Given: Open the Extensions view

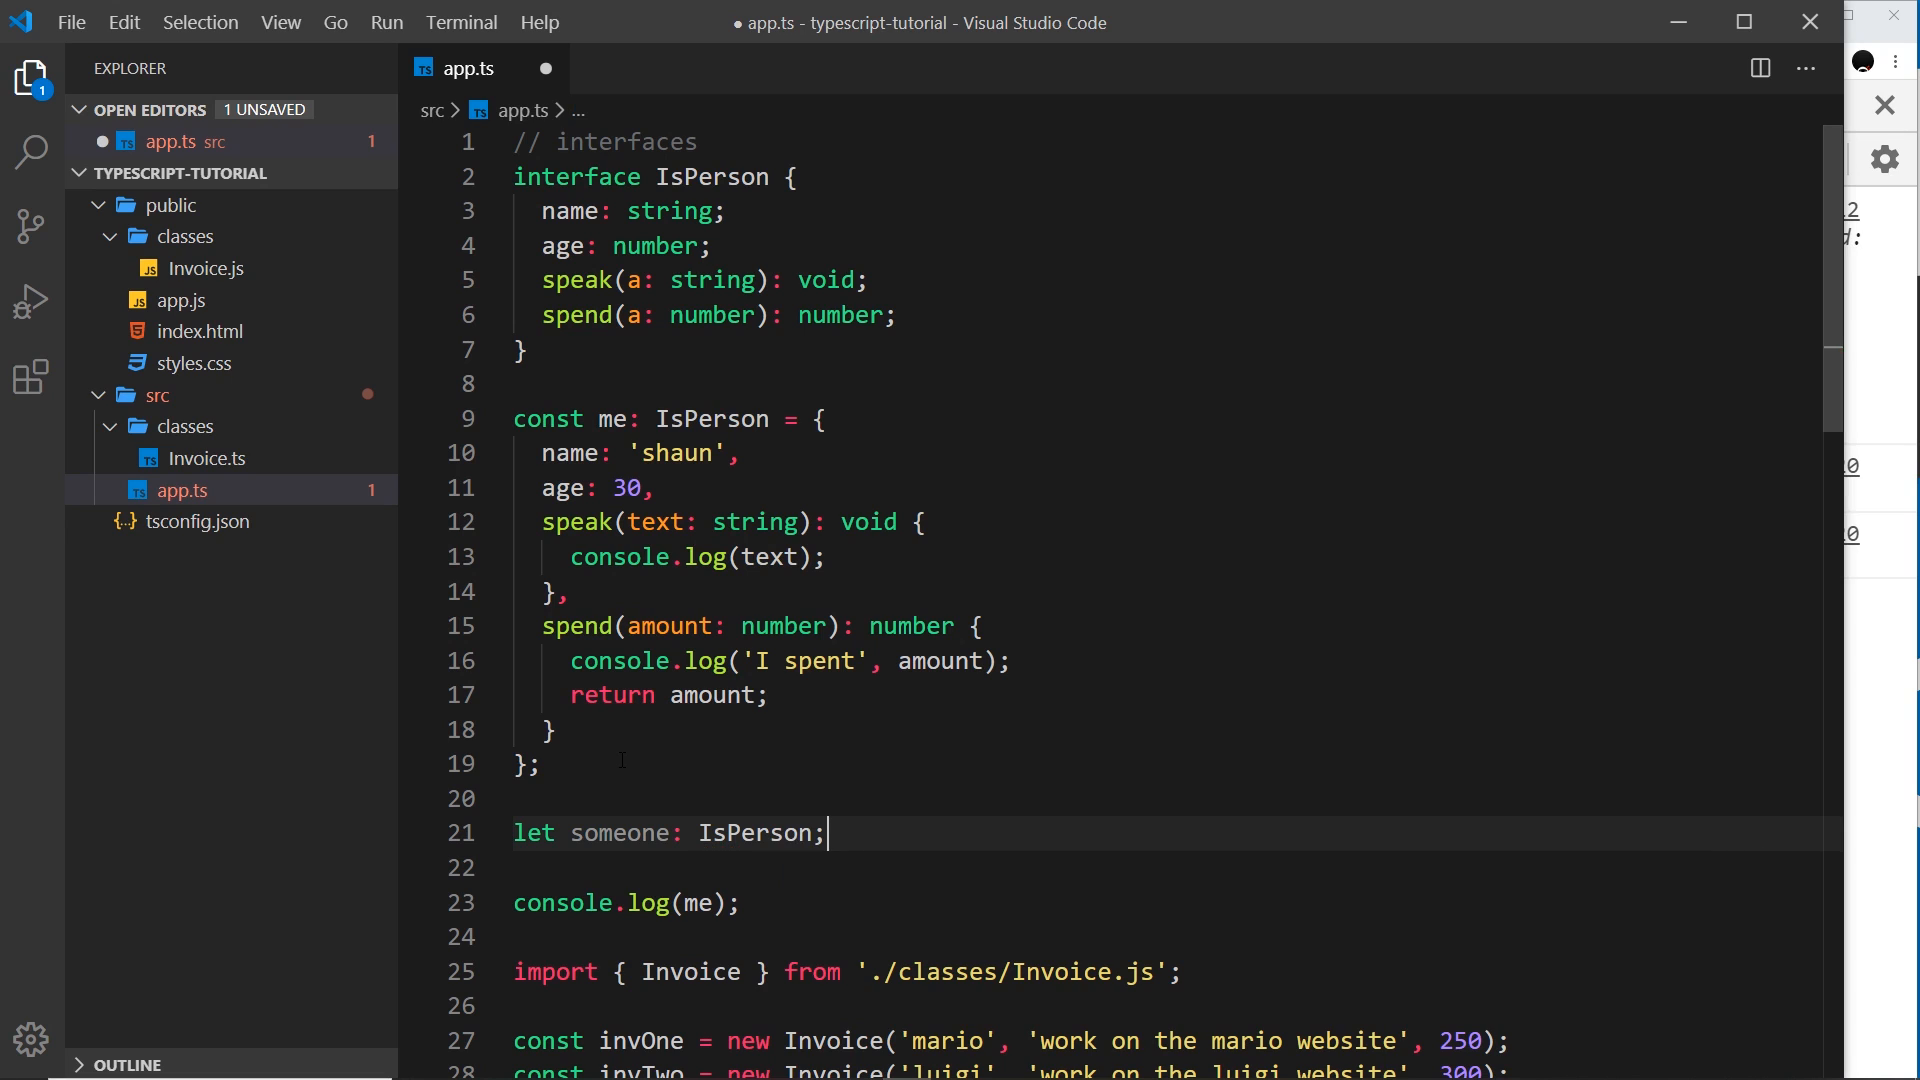Looking at the screenshot, I should [x=32, y=377].
